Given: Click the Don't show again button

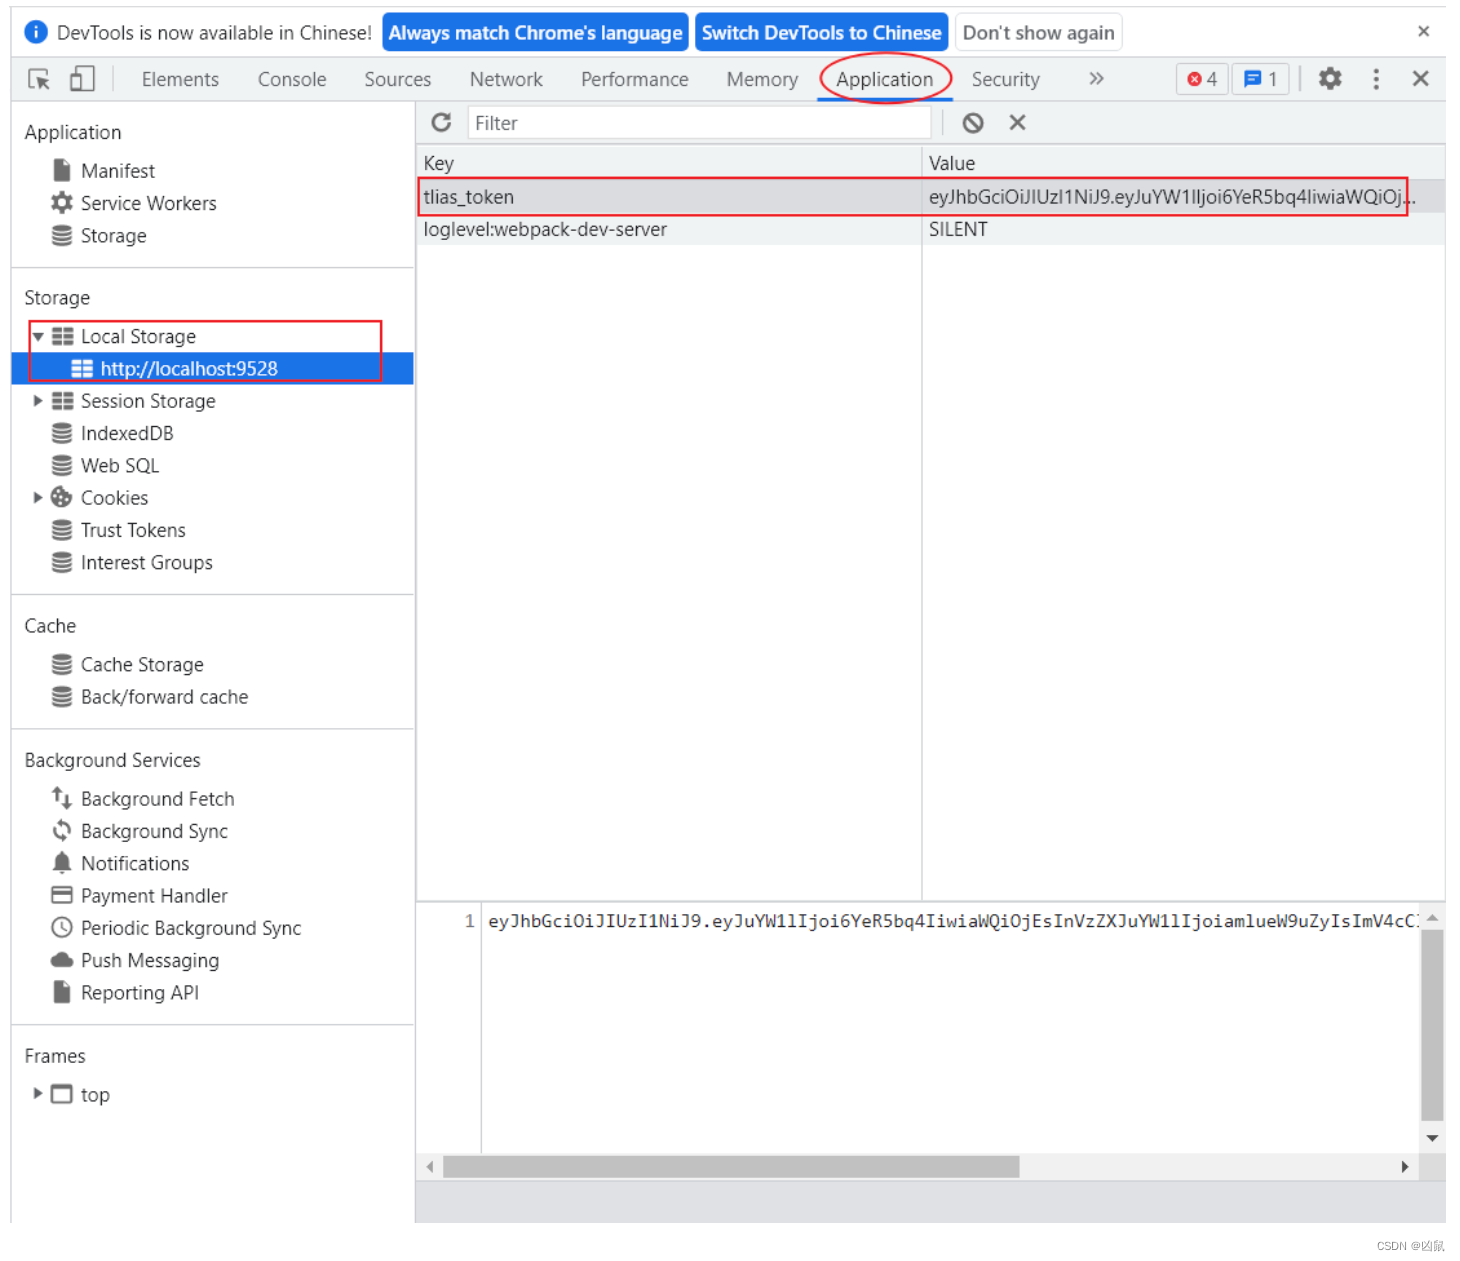Looking at the screenshot, I should pos(1038,32).
